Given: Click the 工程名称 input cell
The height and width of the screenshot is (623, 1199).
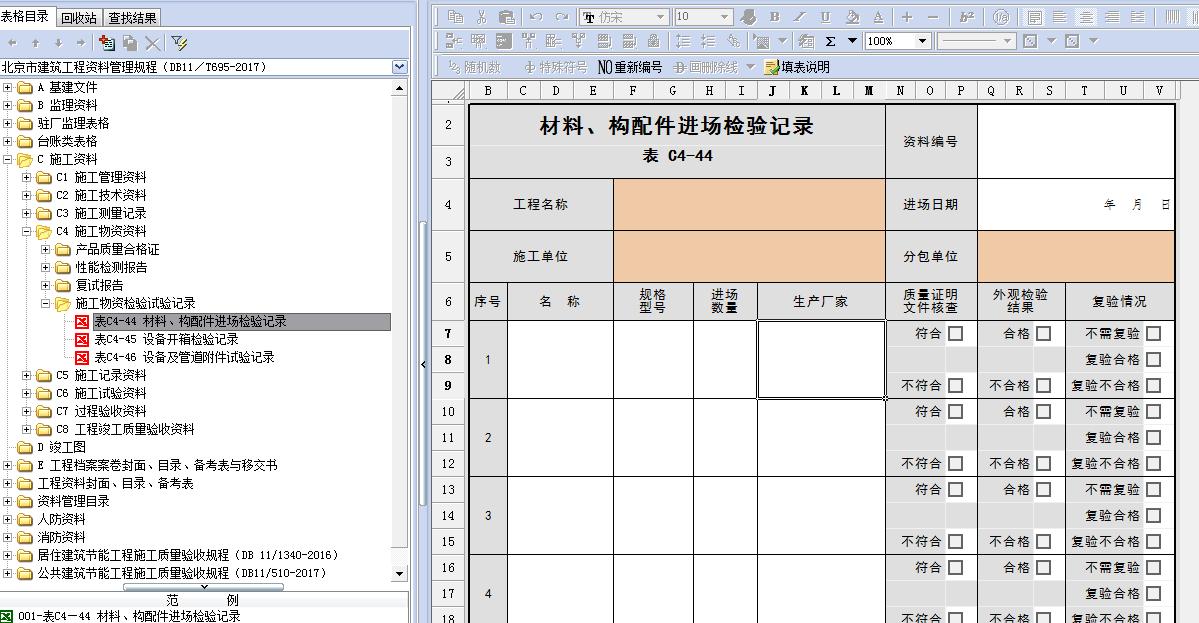Looking at the screenshot, I should click(x=749, y=204).
